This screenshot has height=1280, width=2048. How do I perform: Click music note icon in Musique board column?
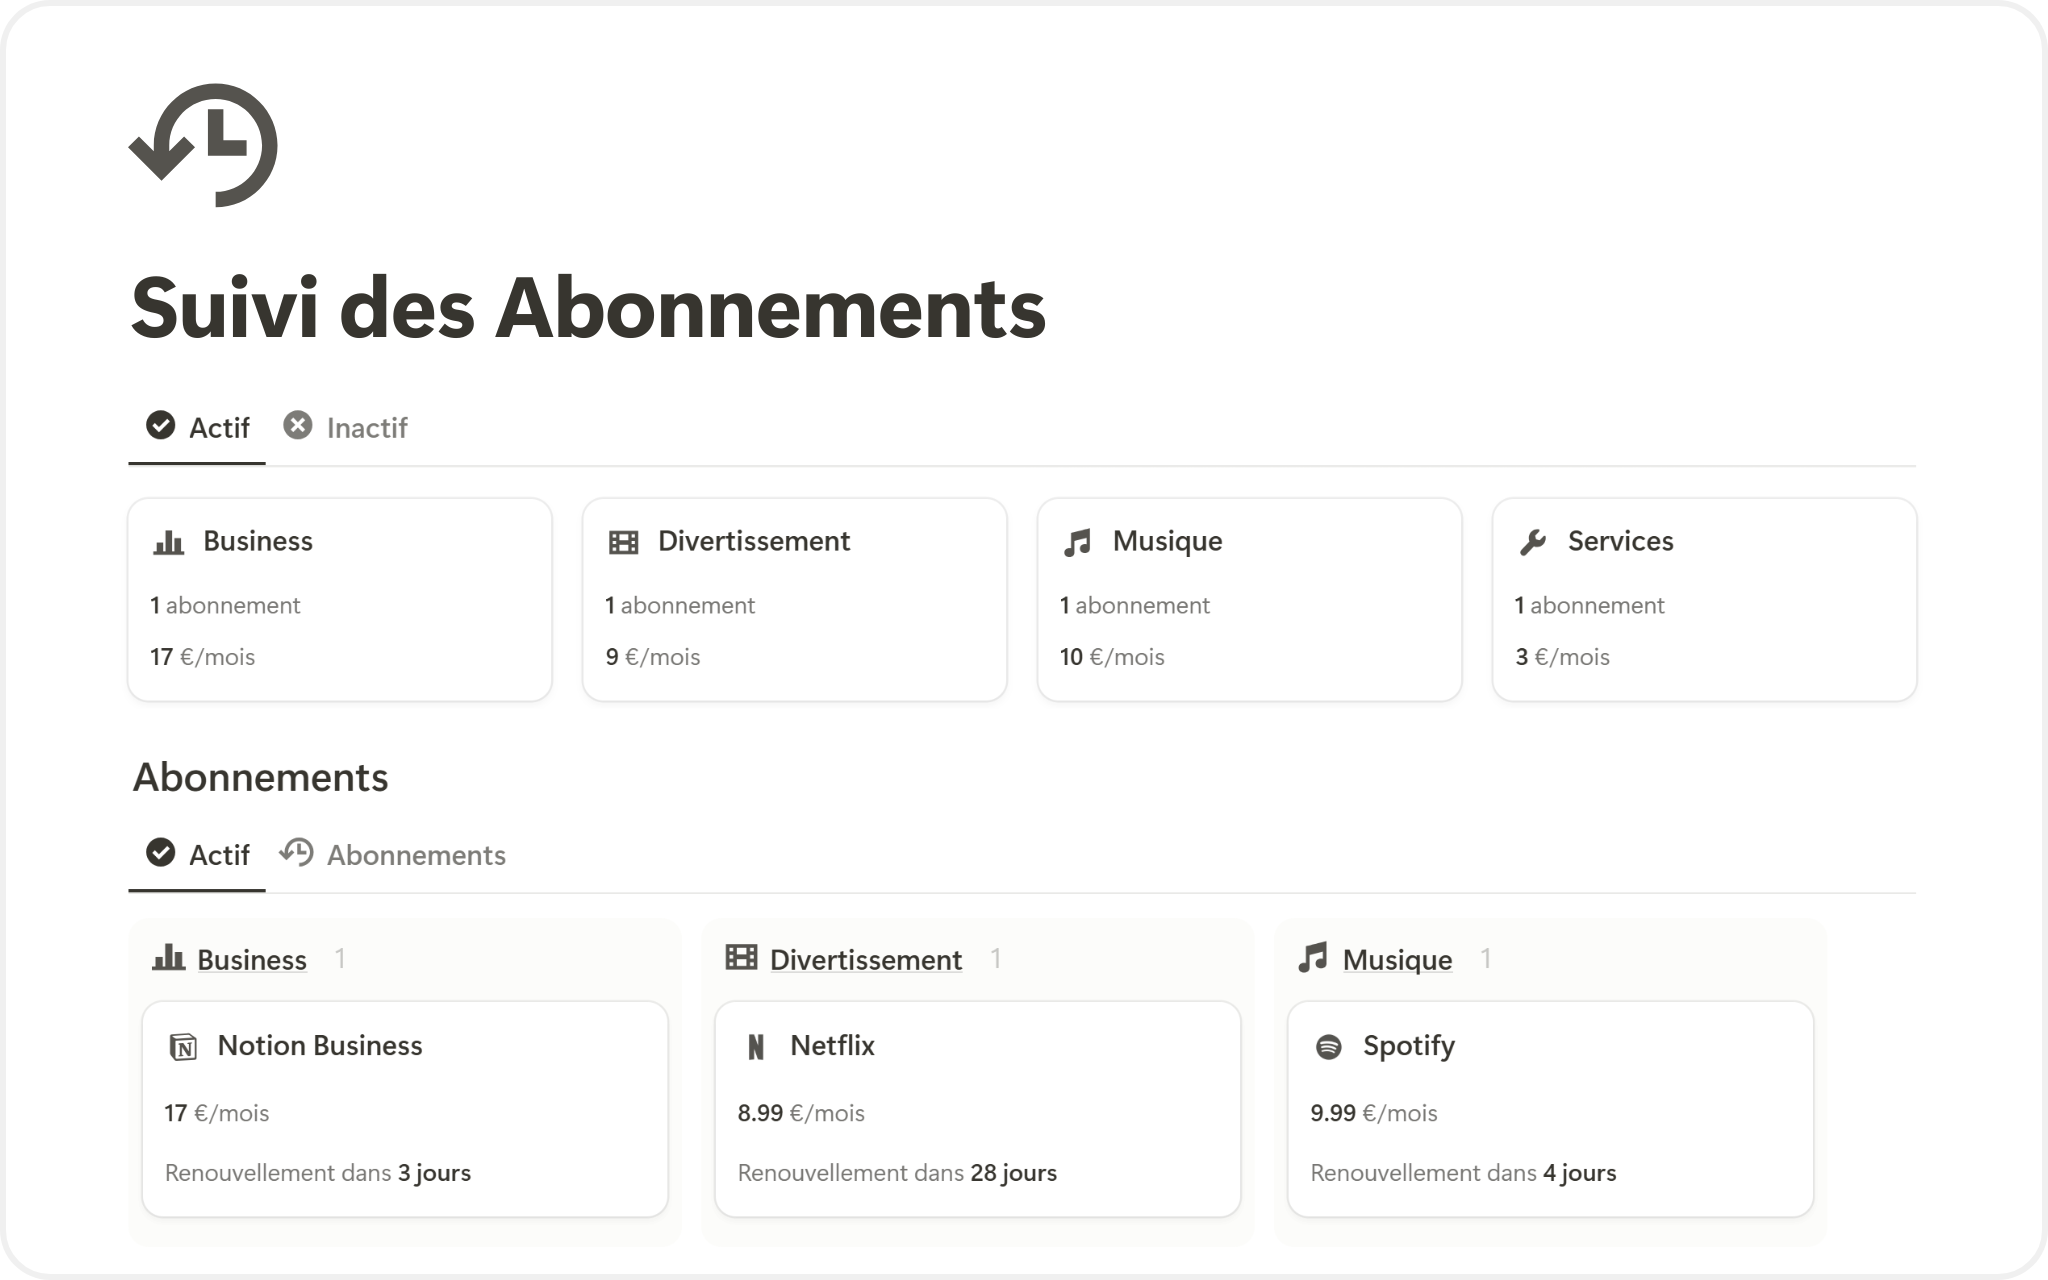coord(1312,958)
